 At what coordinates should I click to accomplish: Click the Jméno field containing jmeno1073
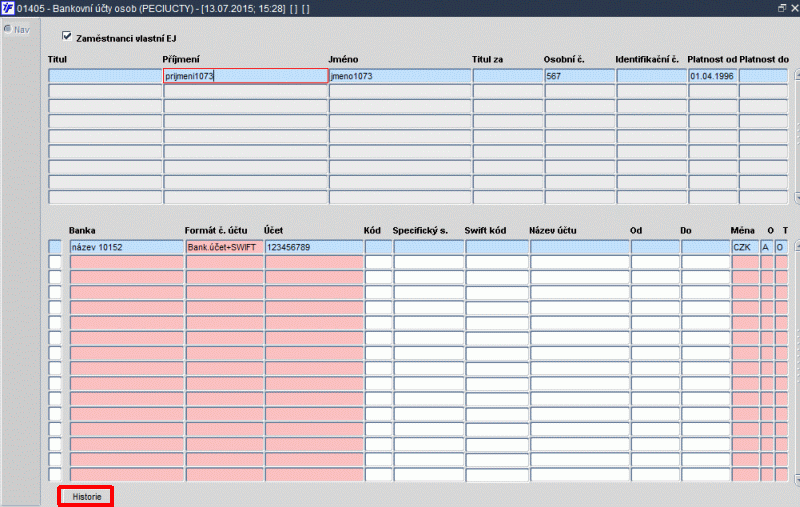tap(399, 76)
